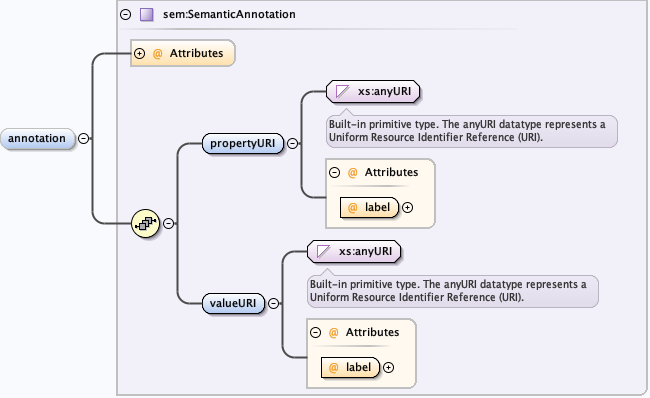Screen dimensions: 650x398
Task: Collapse the sem:SemanticAnnotation type container
Action: point(125,15)
